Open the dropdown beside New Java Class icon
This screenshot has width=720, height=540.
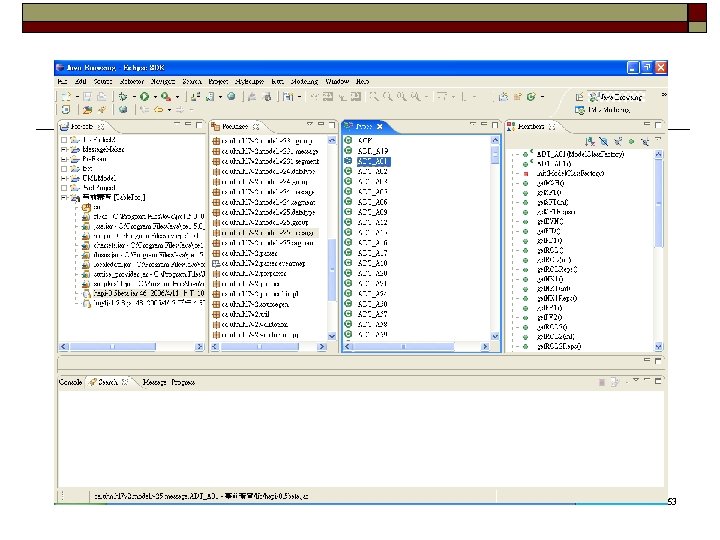point(220,97)
